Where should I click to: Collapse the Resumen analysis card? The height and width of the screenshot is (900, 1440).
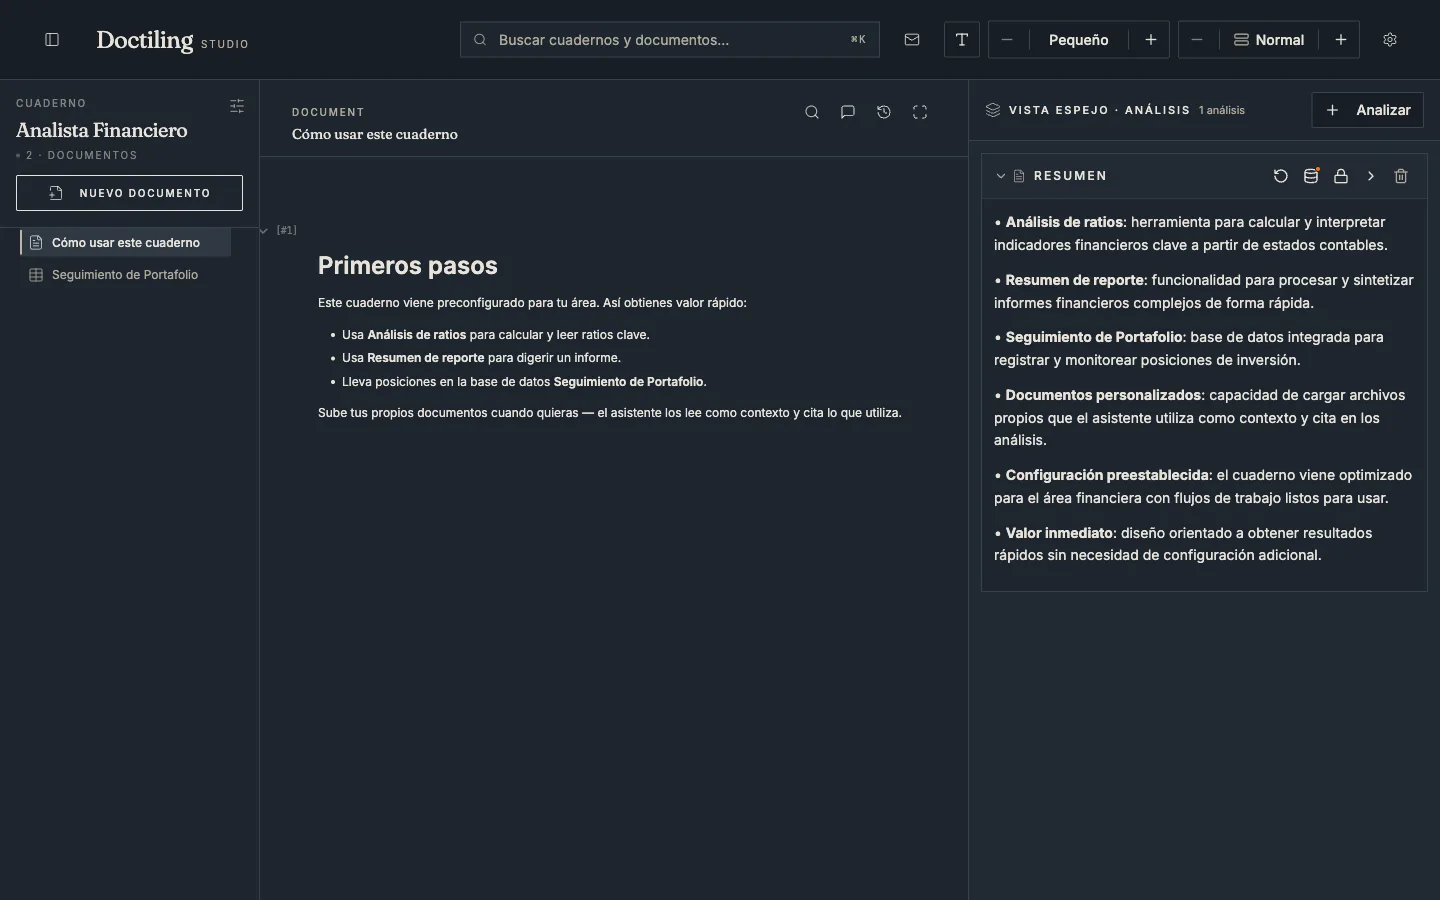click(x=1001, y=176)
